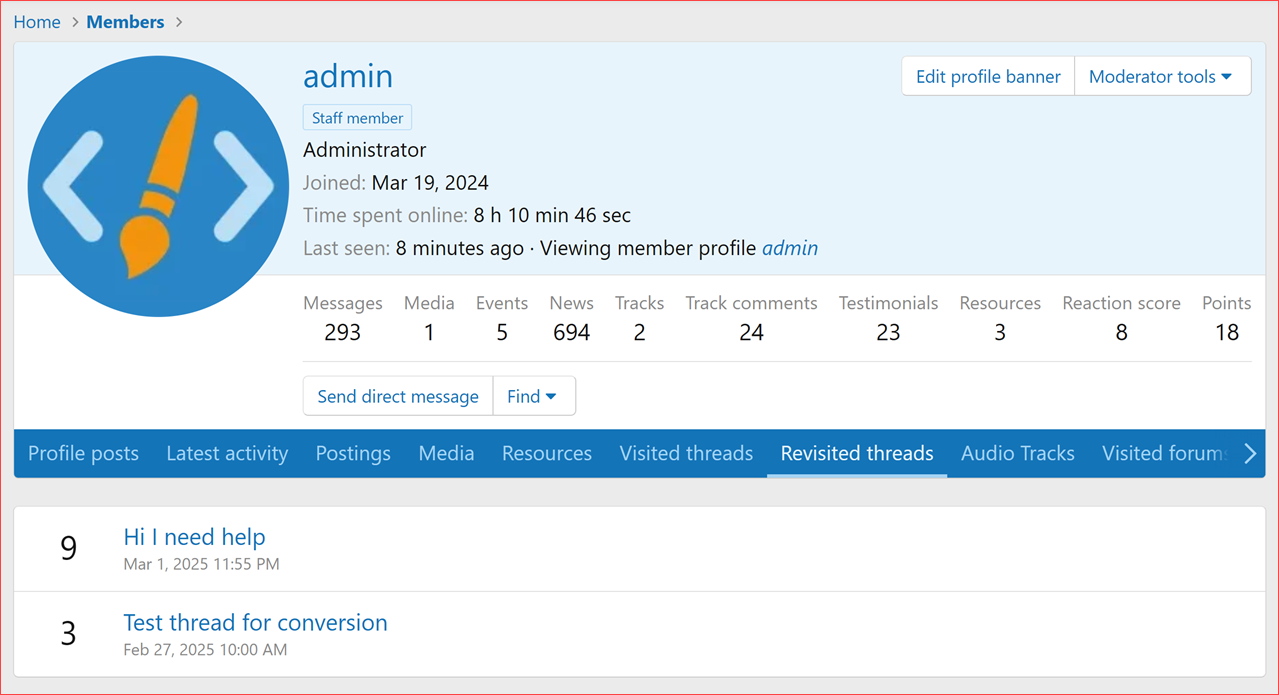Viewport: 1279px width, 695px height.
Task: Click the Testimonials count 23
Action: [888, 333]
